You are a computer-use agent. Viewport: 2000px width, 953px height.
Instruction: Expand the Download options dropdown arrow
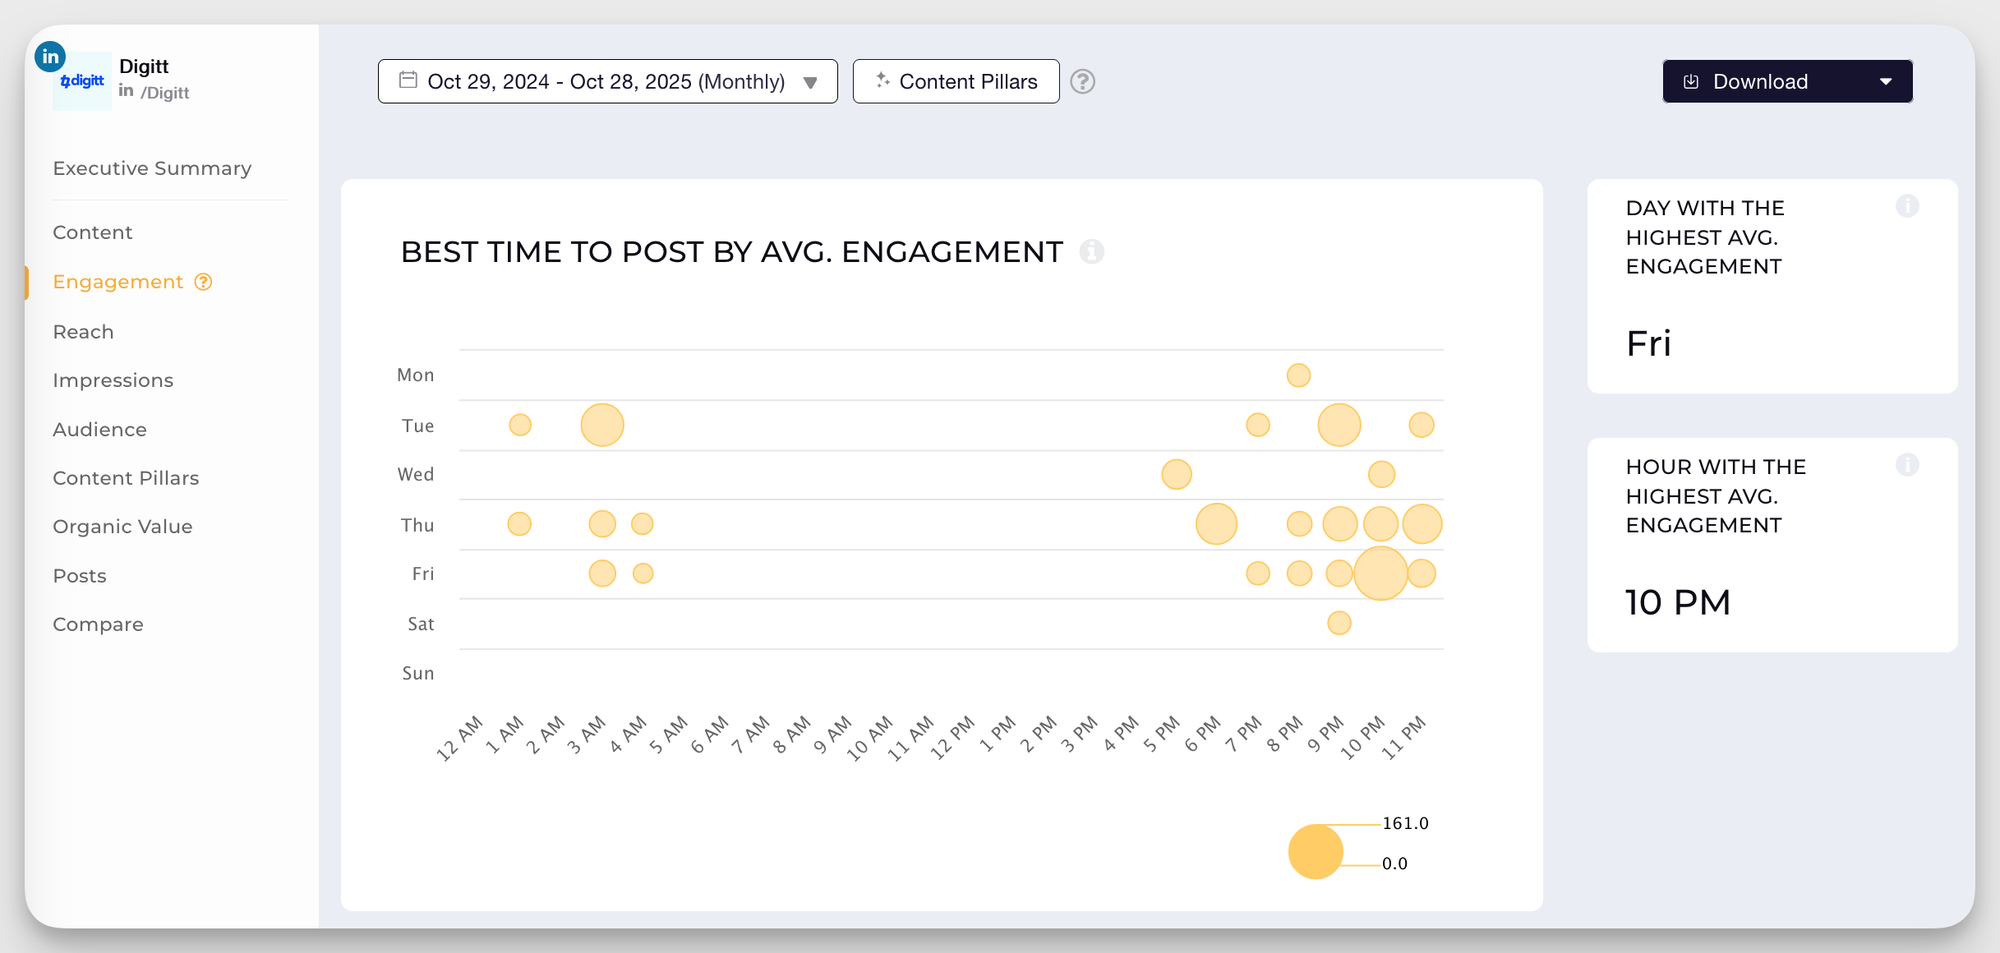coord(1886,81)
